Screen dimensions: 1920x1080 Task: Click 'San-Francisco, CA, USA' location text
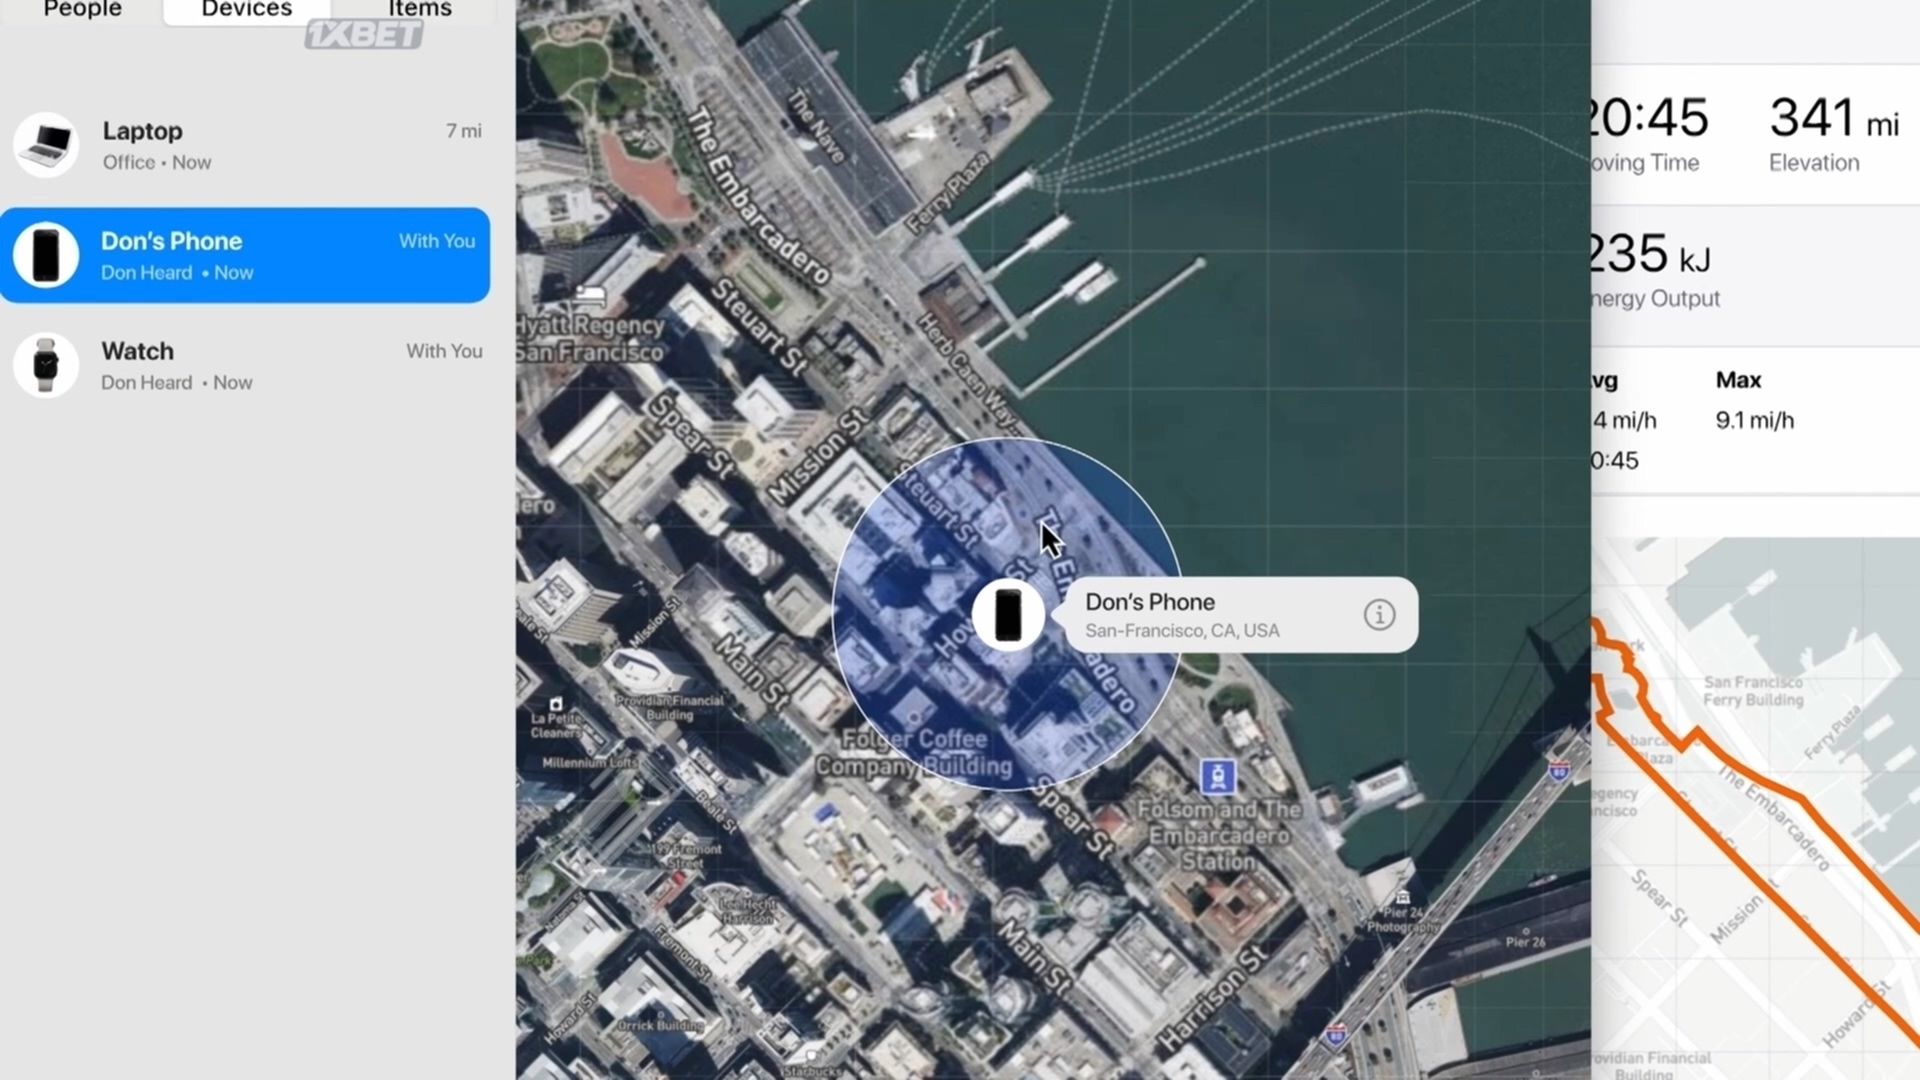pos(1182,631)
